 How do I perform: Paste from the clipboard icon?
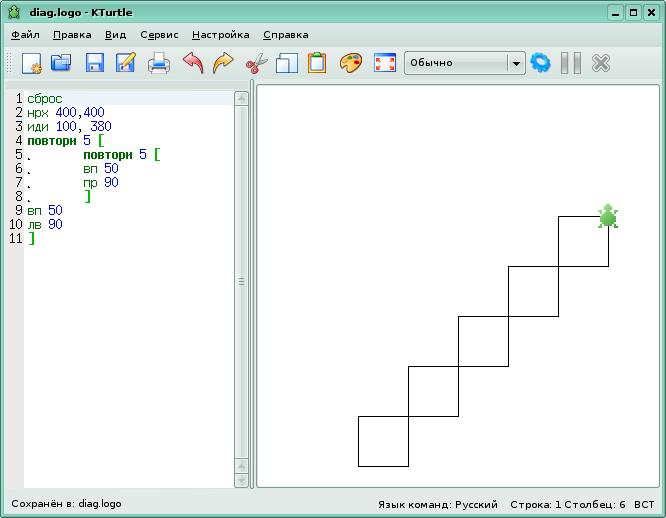click(x=317, y=63)
